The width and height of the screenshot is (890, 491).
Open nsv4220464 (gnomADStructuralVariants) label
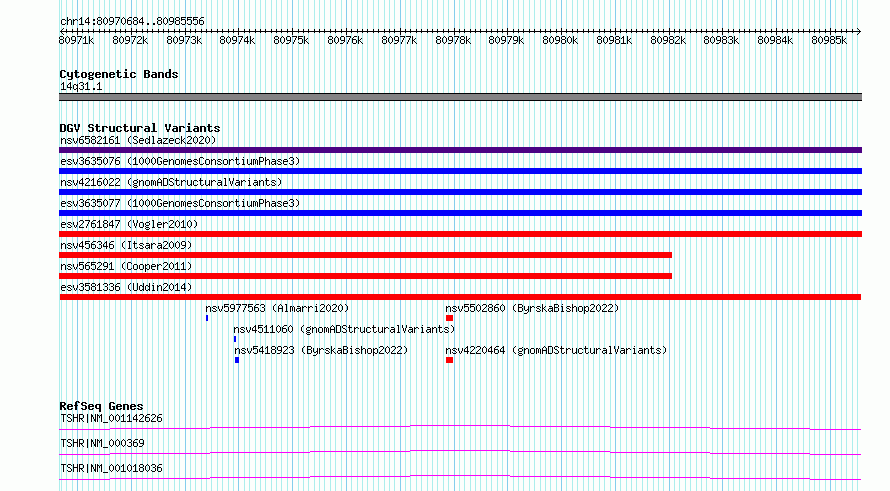[x=556, y=350]
